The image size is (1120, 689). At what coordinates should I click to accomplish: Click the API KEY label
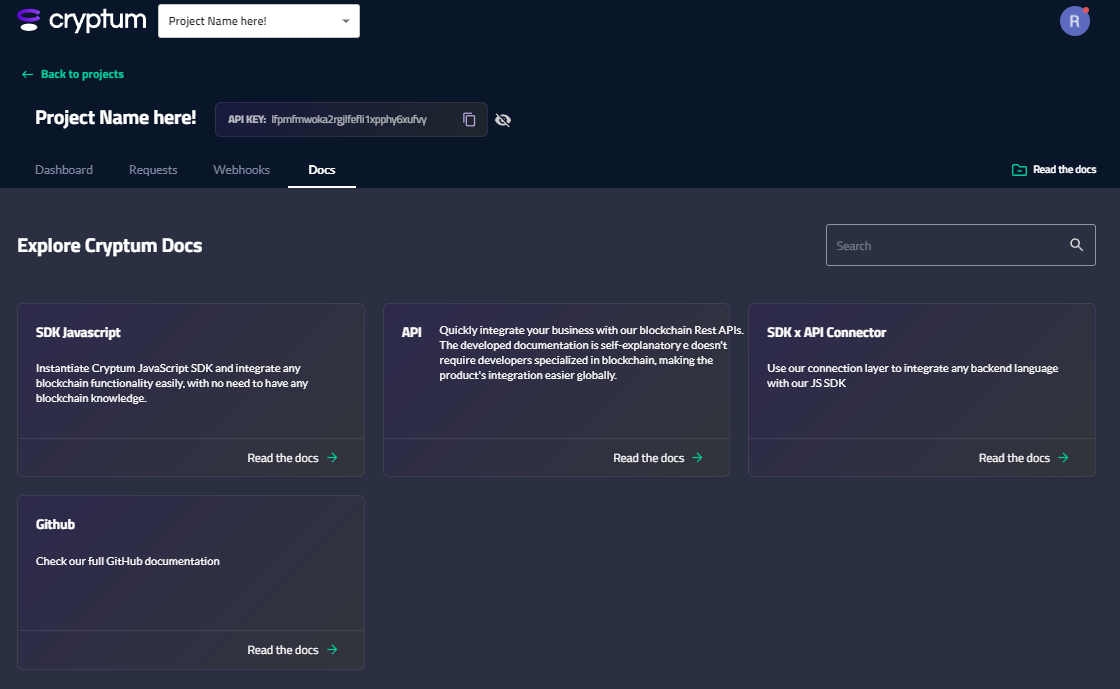(x=247, y=119)
